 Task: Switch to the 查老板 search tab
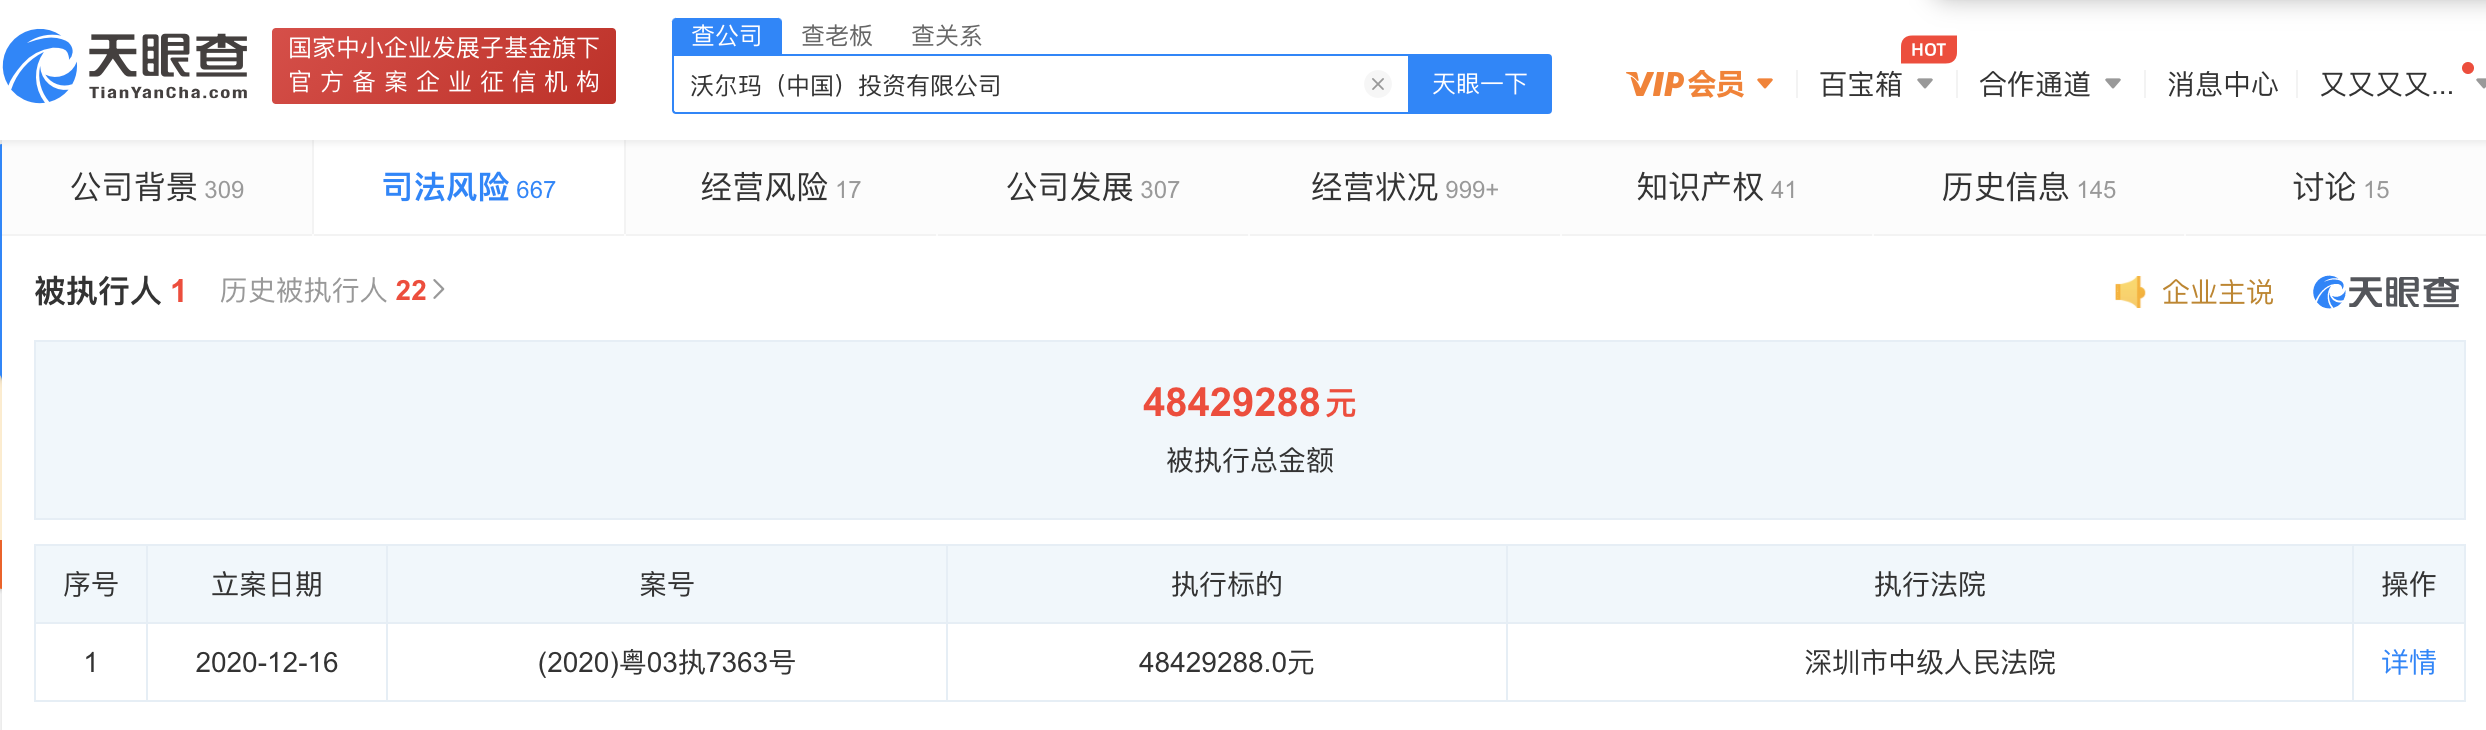click(x=836, y=36)
